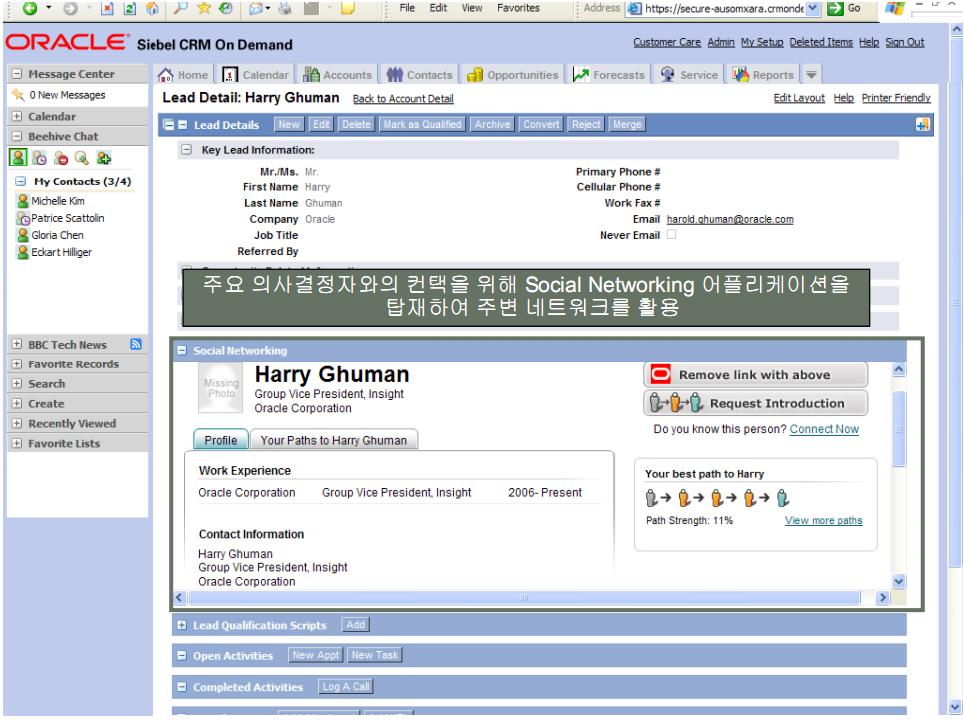Screen dimensions: 964x720
Task: Expand the Lead Qualification Scripts section
Action: coord(181,625)
